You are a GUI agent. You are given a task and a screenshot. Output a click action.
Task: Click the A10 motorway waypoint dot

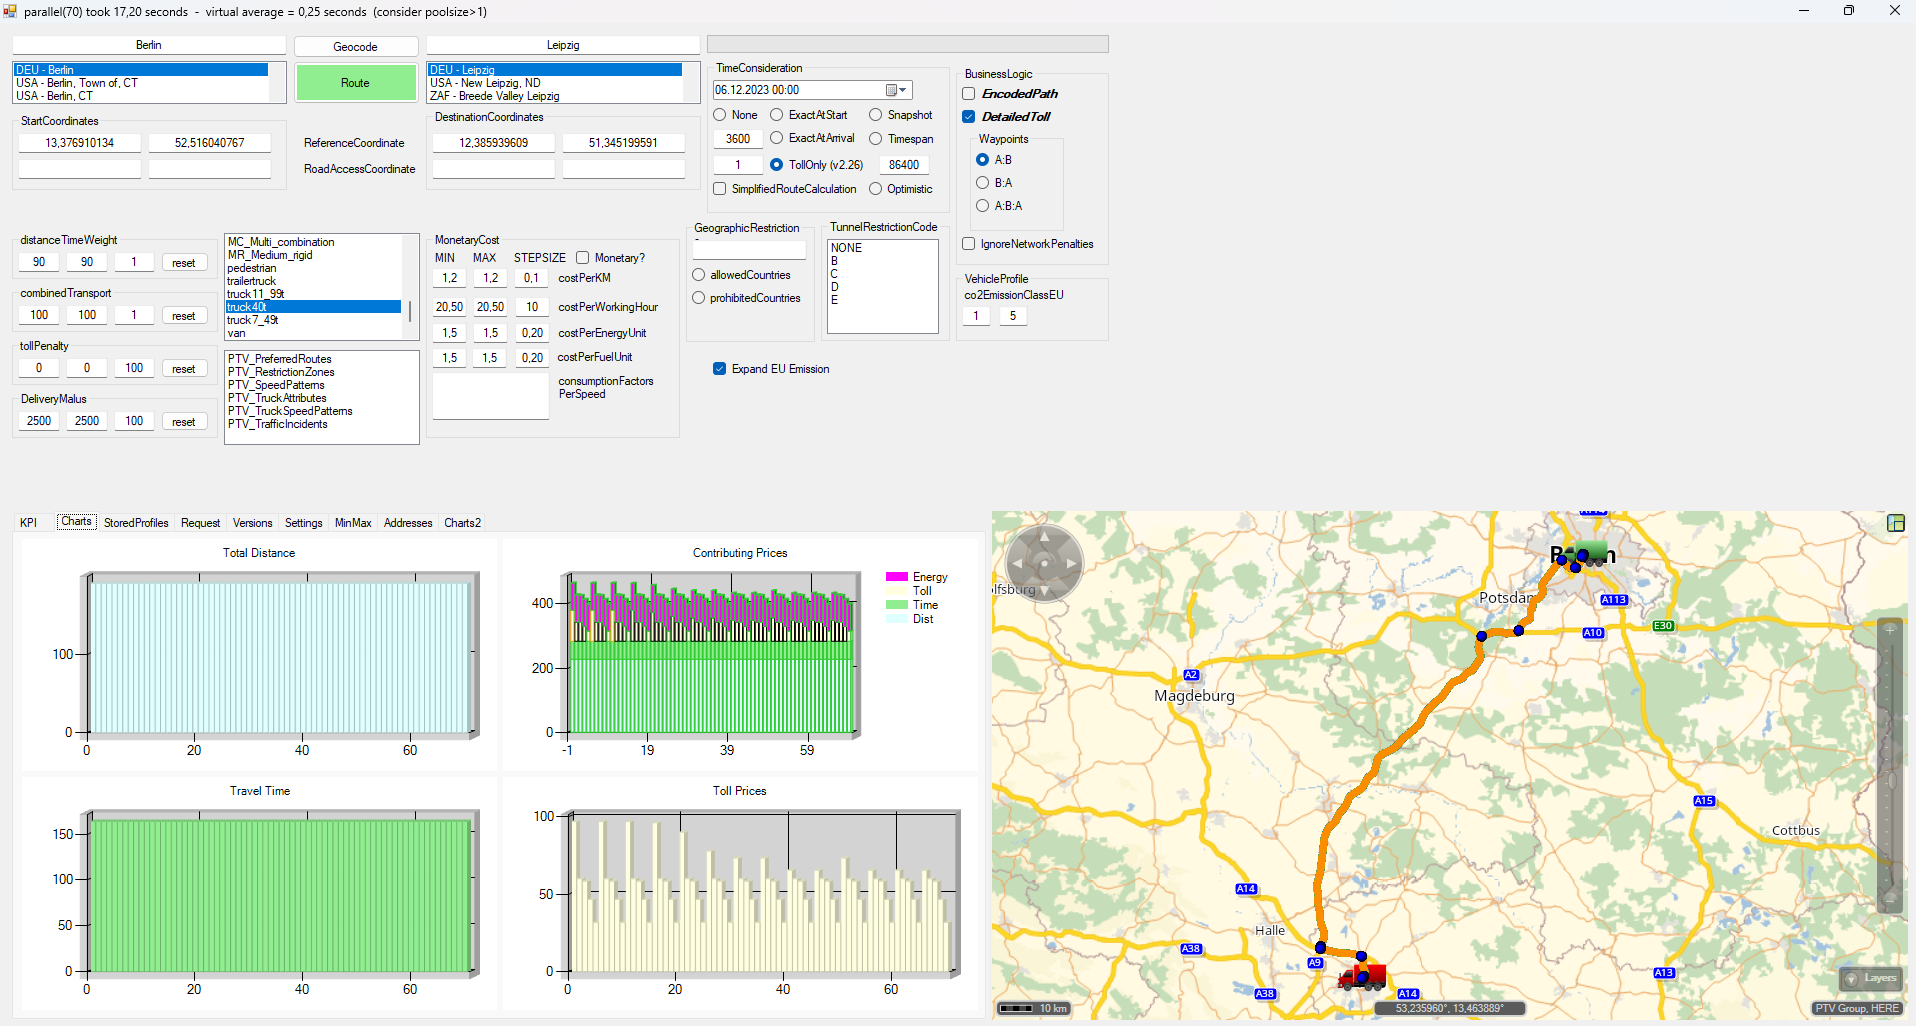click(x=1518, y=630)
